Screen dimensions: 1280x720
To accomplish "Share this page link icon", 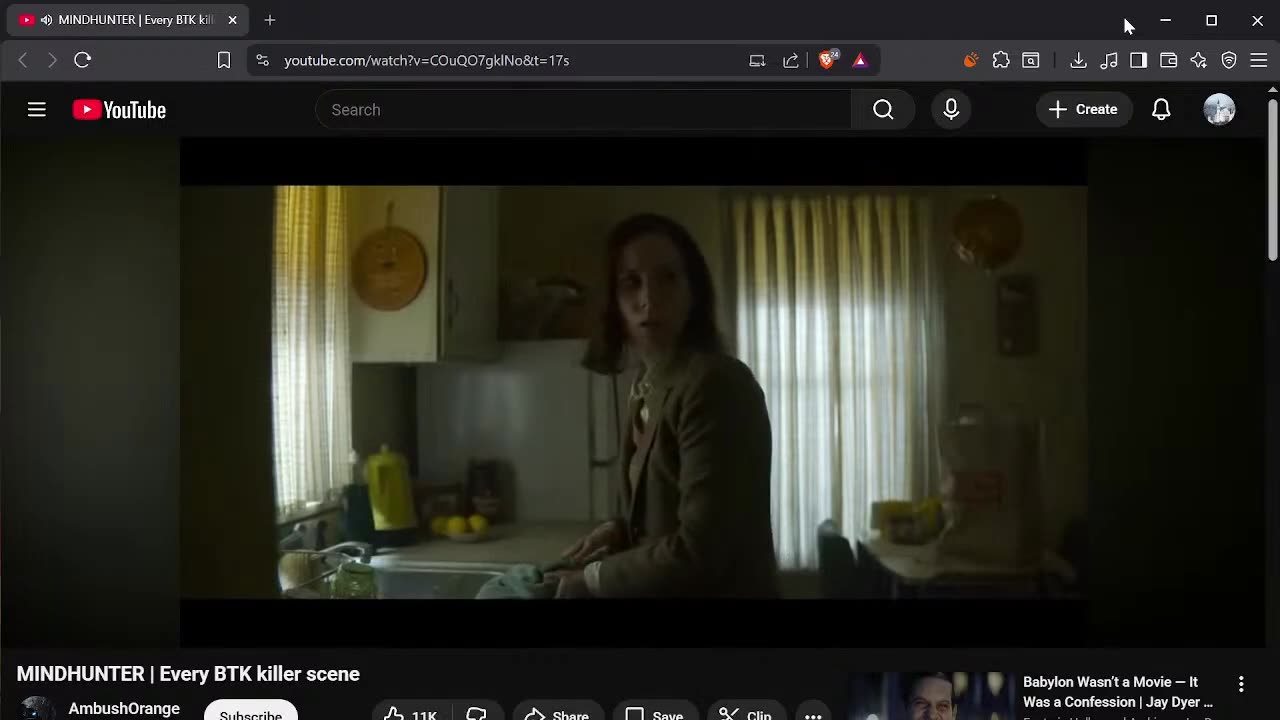I will 791,61.
